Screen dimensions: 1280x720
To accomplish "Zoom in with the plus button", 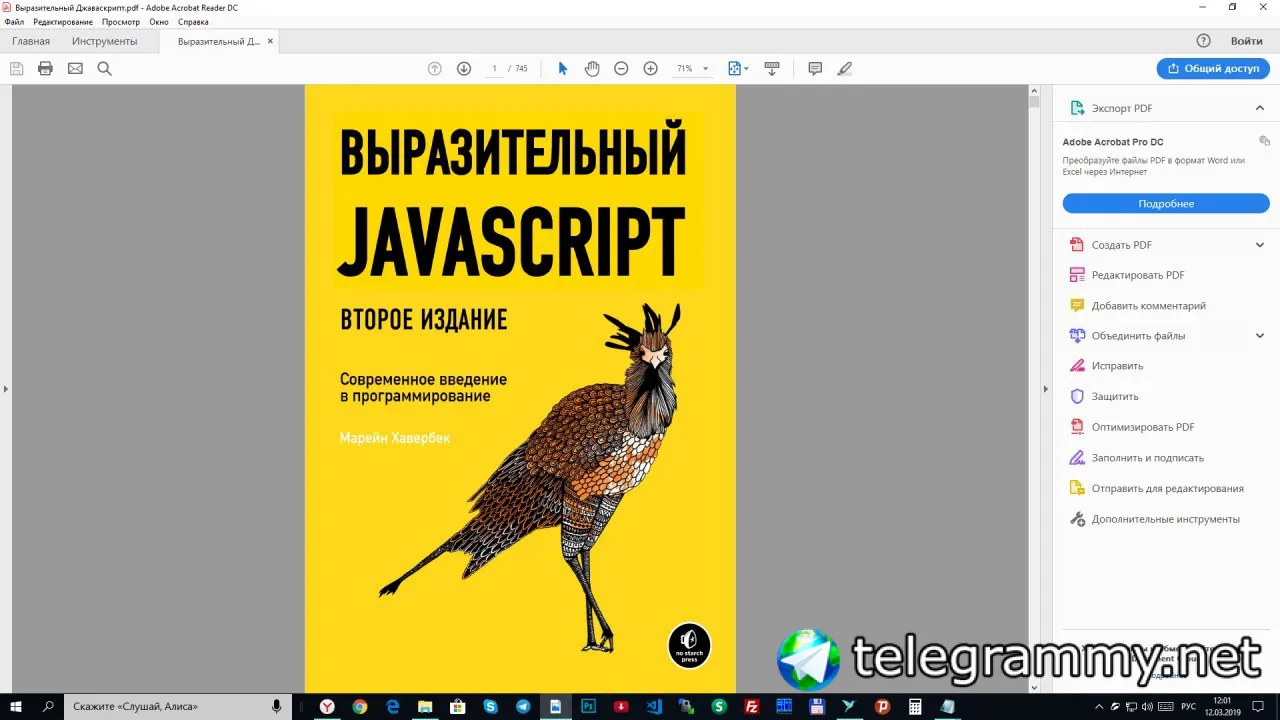I will 650,68.
